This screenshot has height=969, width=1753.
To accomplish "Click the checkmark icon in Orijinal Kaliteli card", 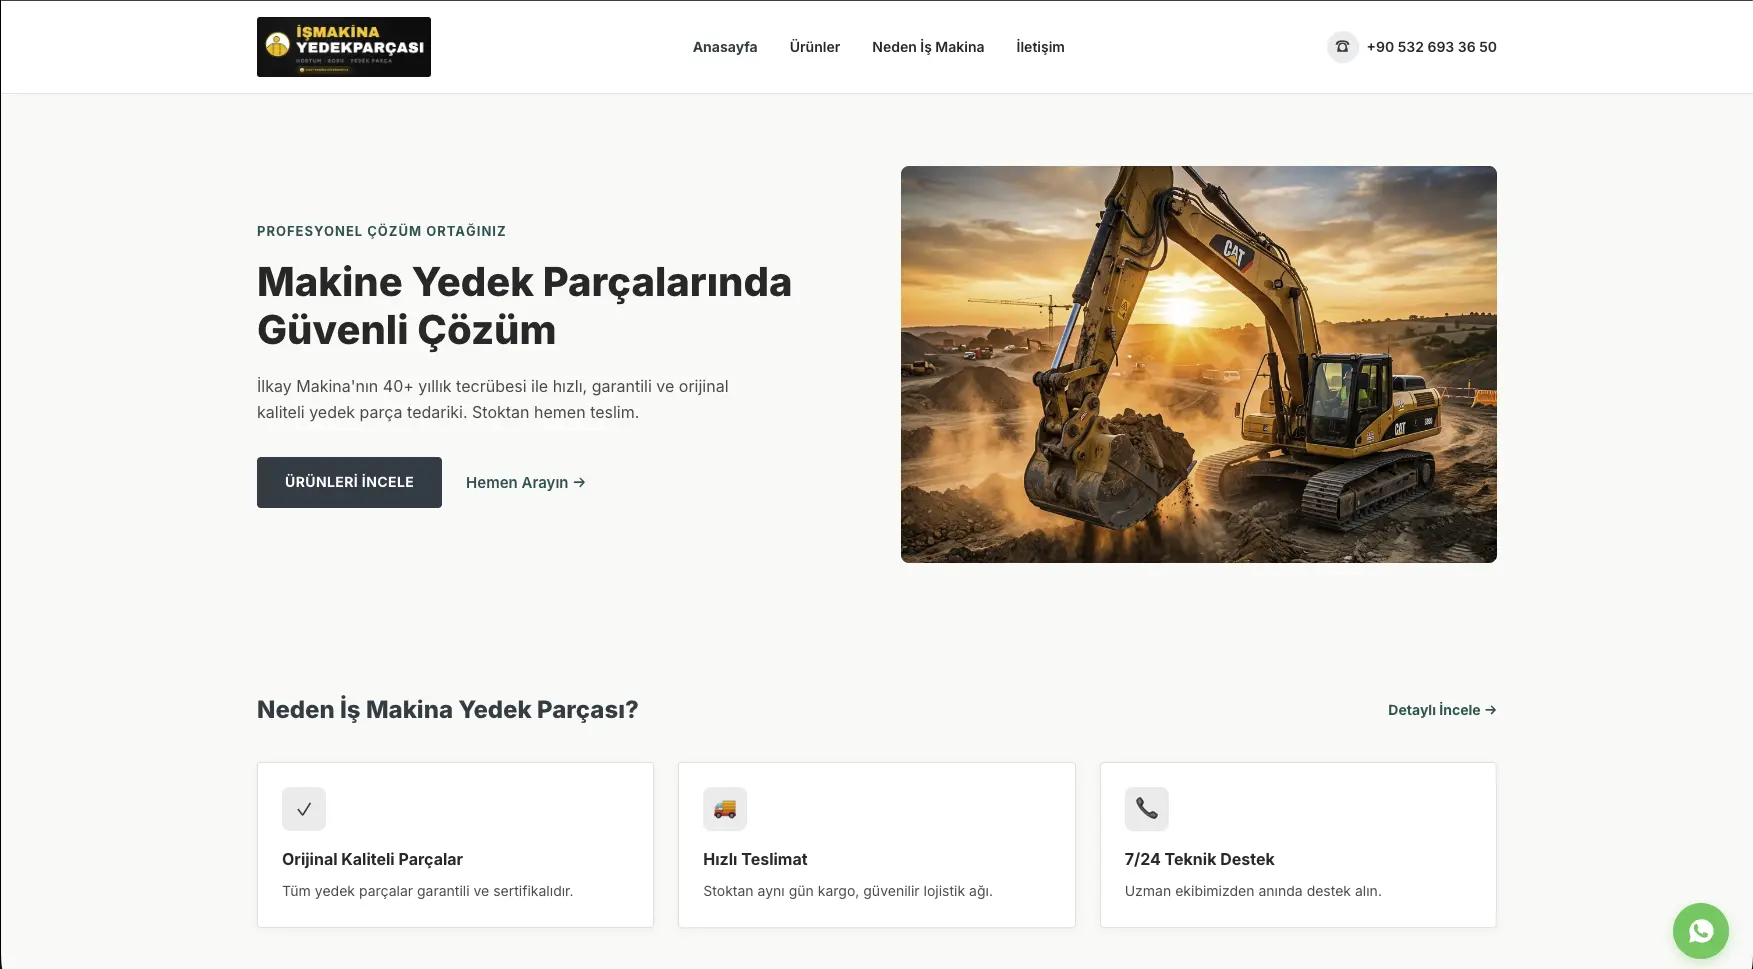I will 304,809.
